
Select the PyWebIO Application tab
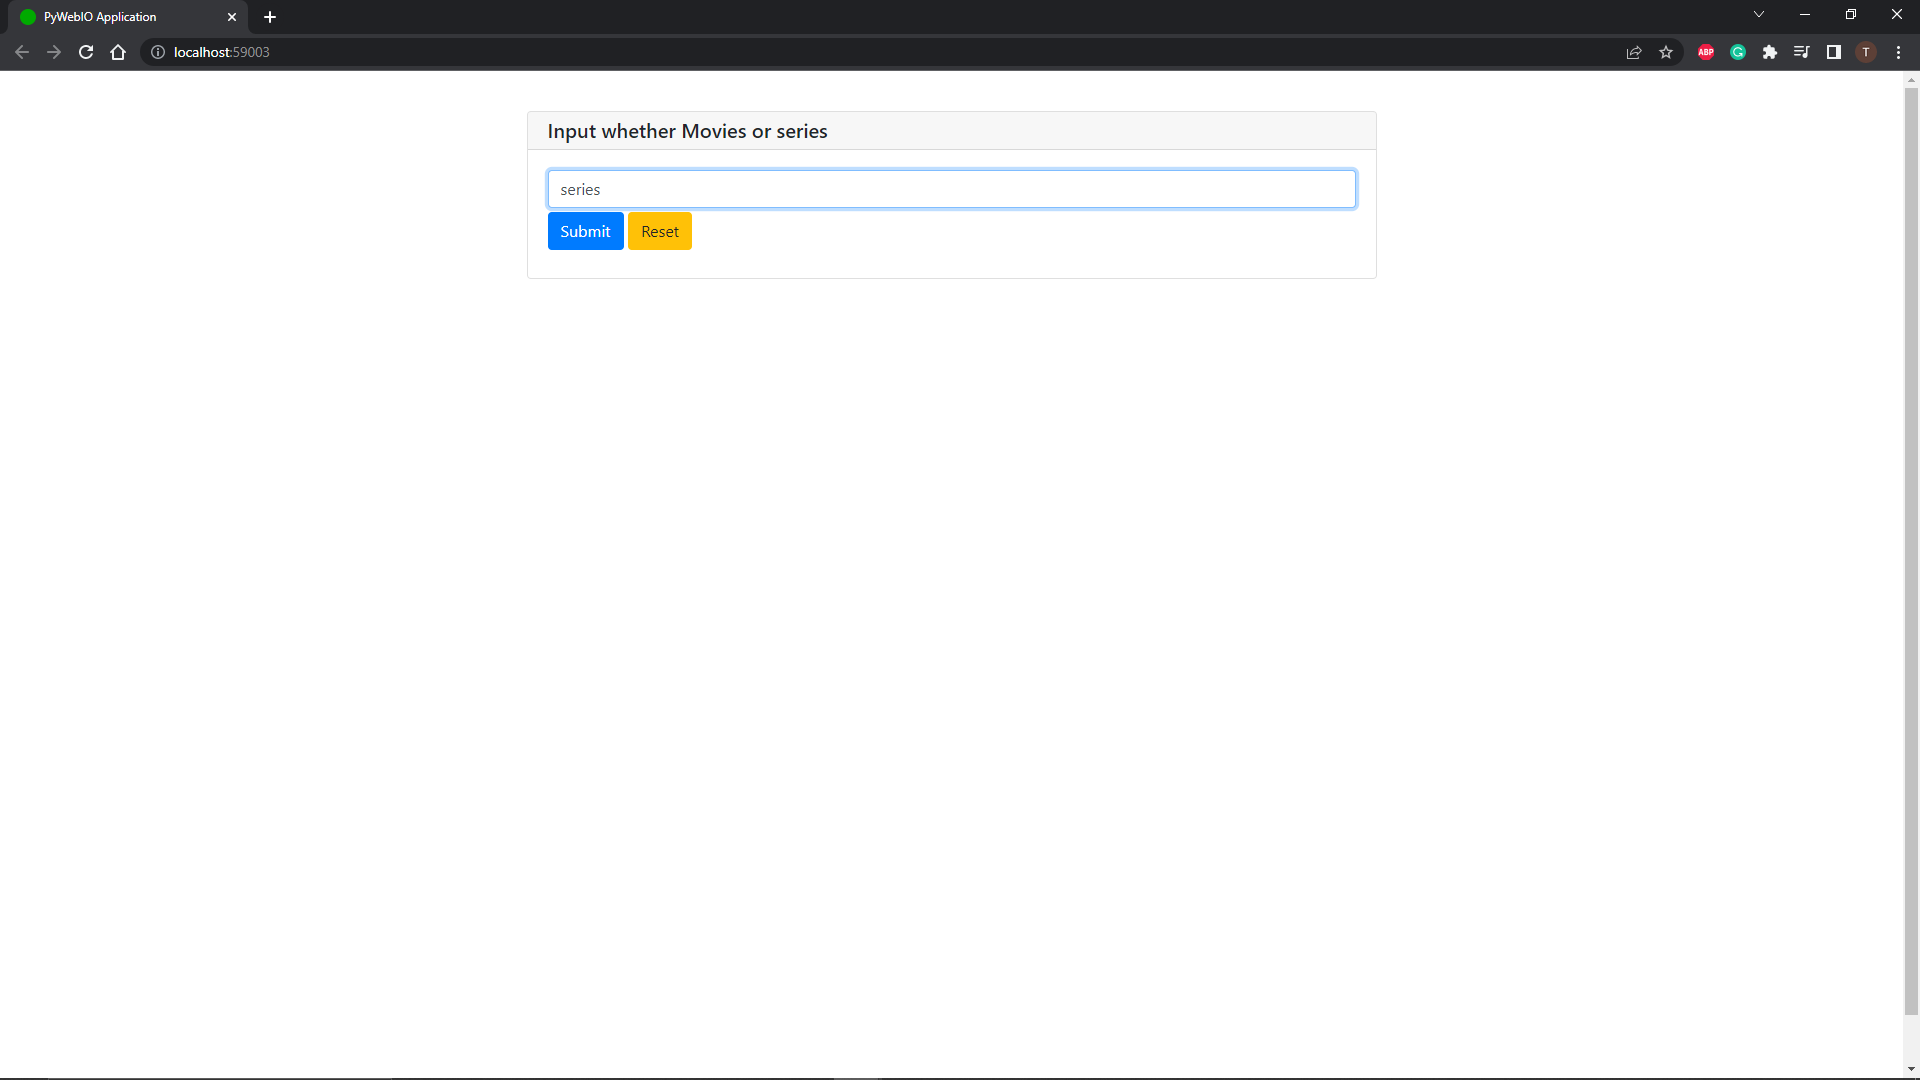click(128, 17)
